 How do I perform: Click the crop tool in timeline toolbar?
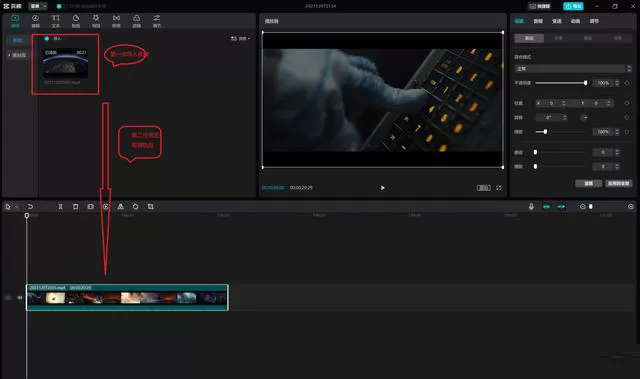click(151, 207)
